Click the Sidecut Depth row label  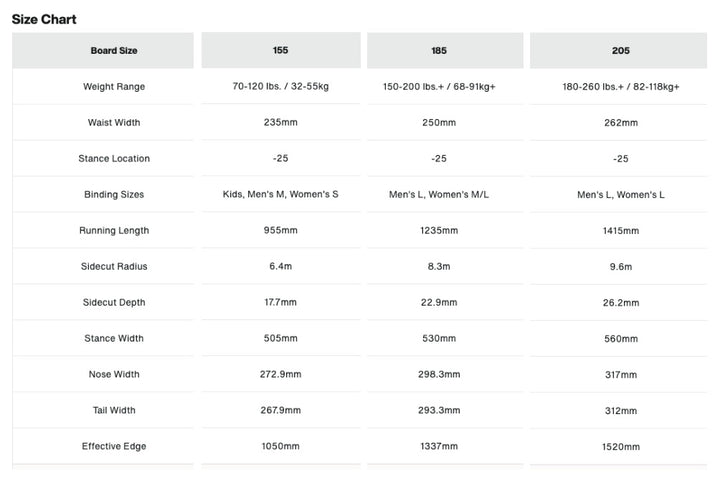point(114,302)
